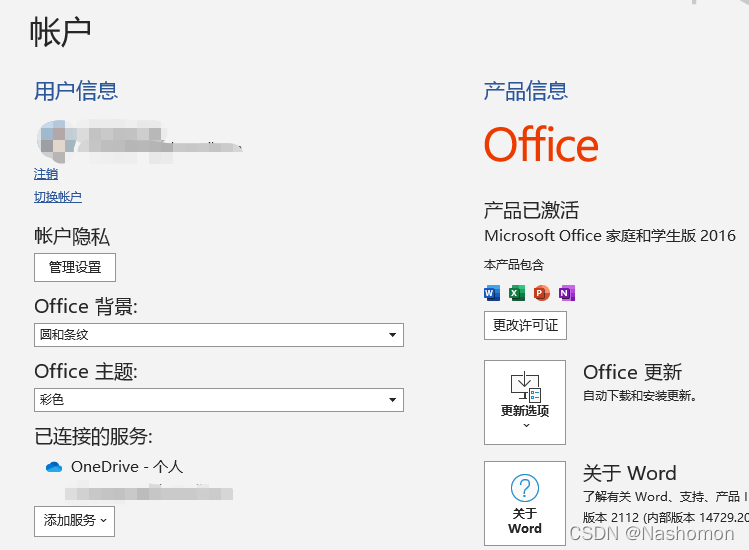
Task: Click the 产品已激活 status text
Action: point(531,210)
